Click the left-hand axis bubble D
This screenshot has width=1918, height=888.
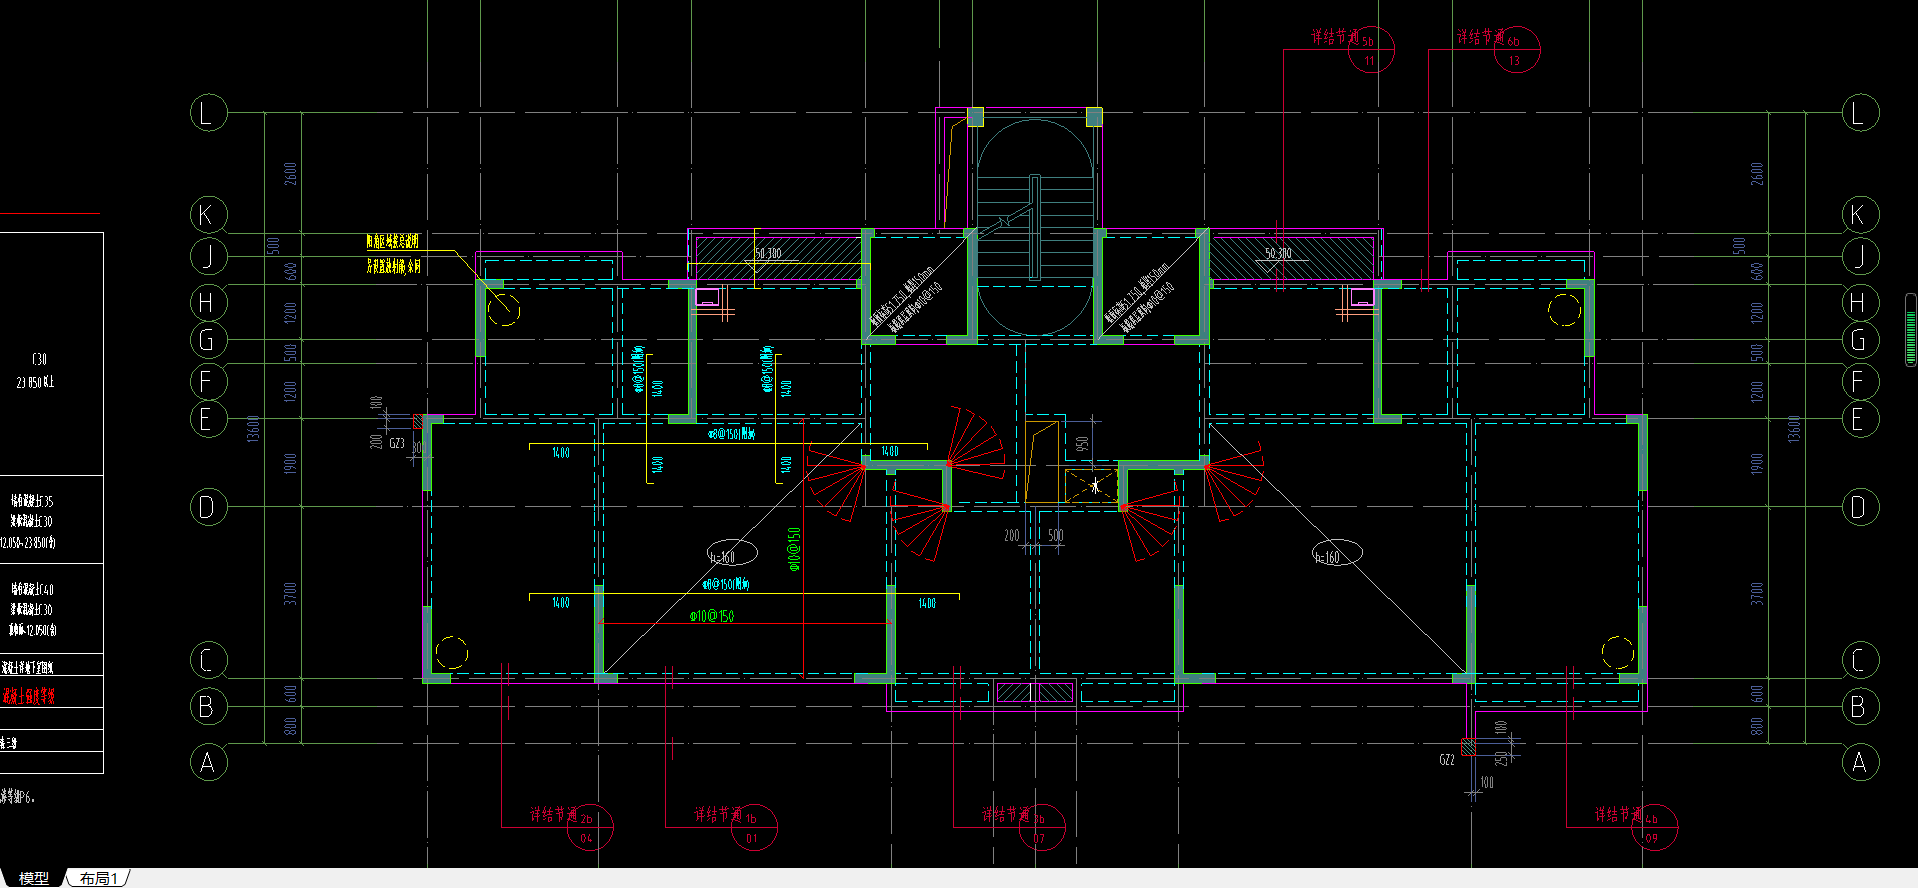coord(208,507)
